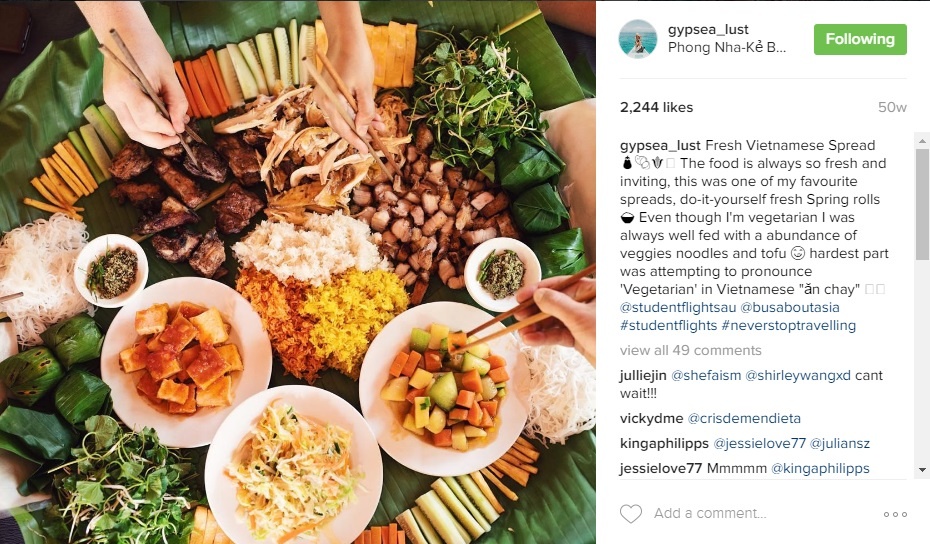Open @busaboutasia mention link
The width and height of the screenshot is (930, 544).
point(790,307)
